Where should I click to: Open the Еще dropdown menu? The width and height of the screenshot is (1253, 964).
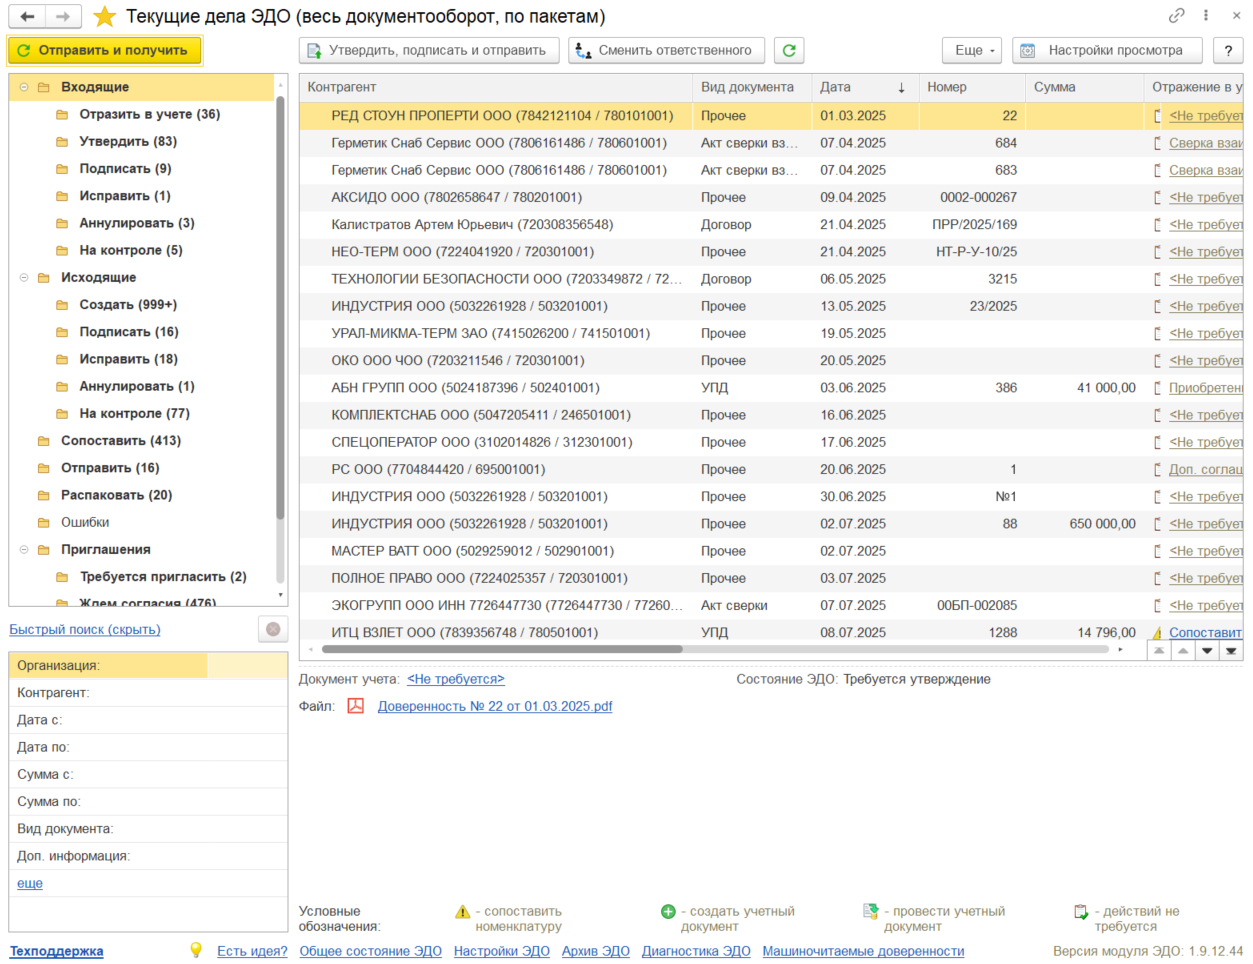tap(972, 50)
